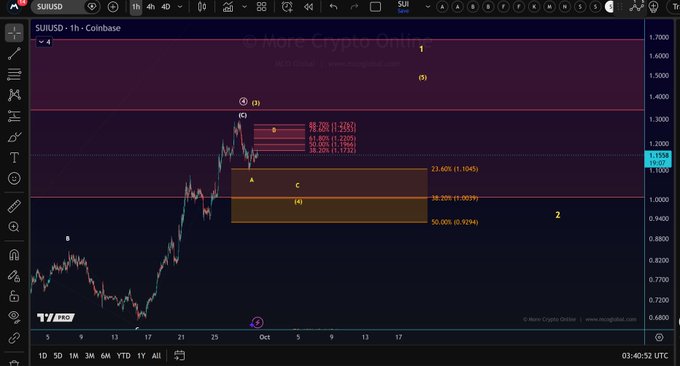Select the Elliott wave tool in favorites bar
This screenshot has height=366, width=680.
pos(636,7)
